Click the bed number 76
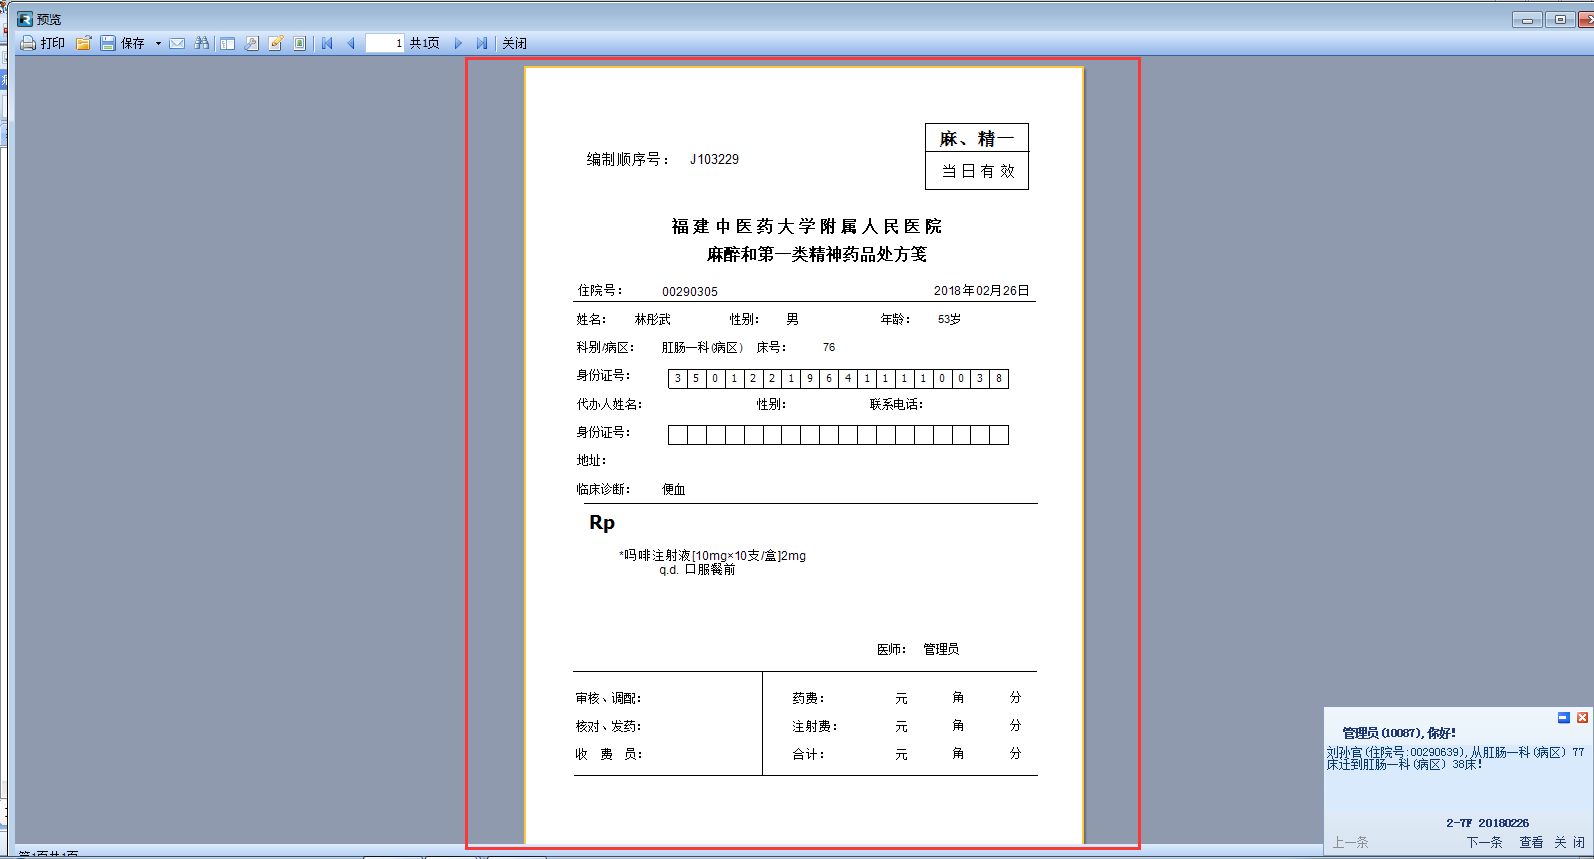The image size is (1594, 859). pos(829,348)
